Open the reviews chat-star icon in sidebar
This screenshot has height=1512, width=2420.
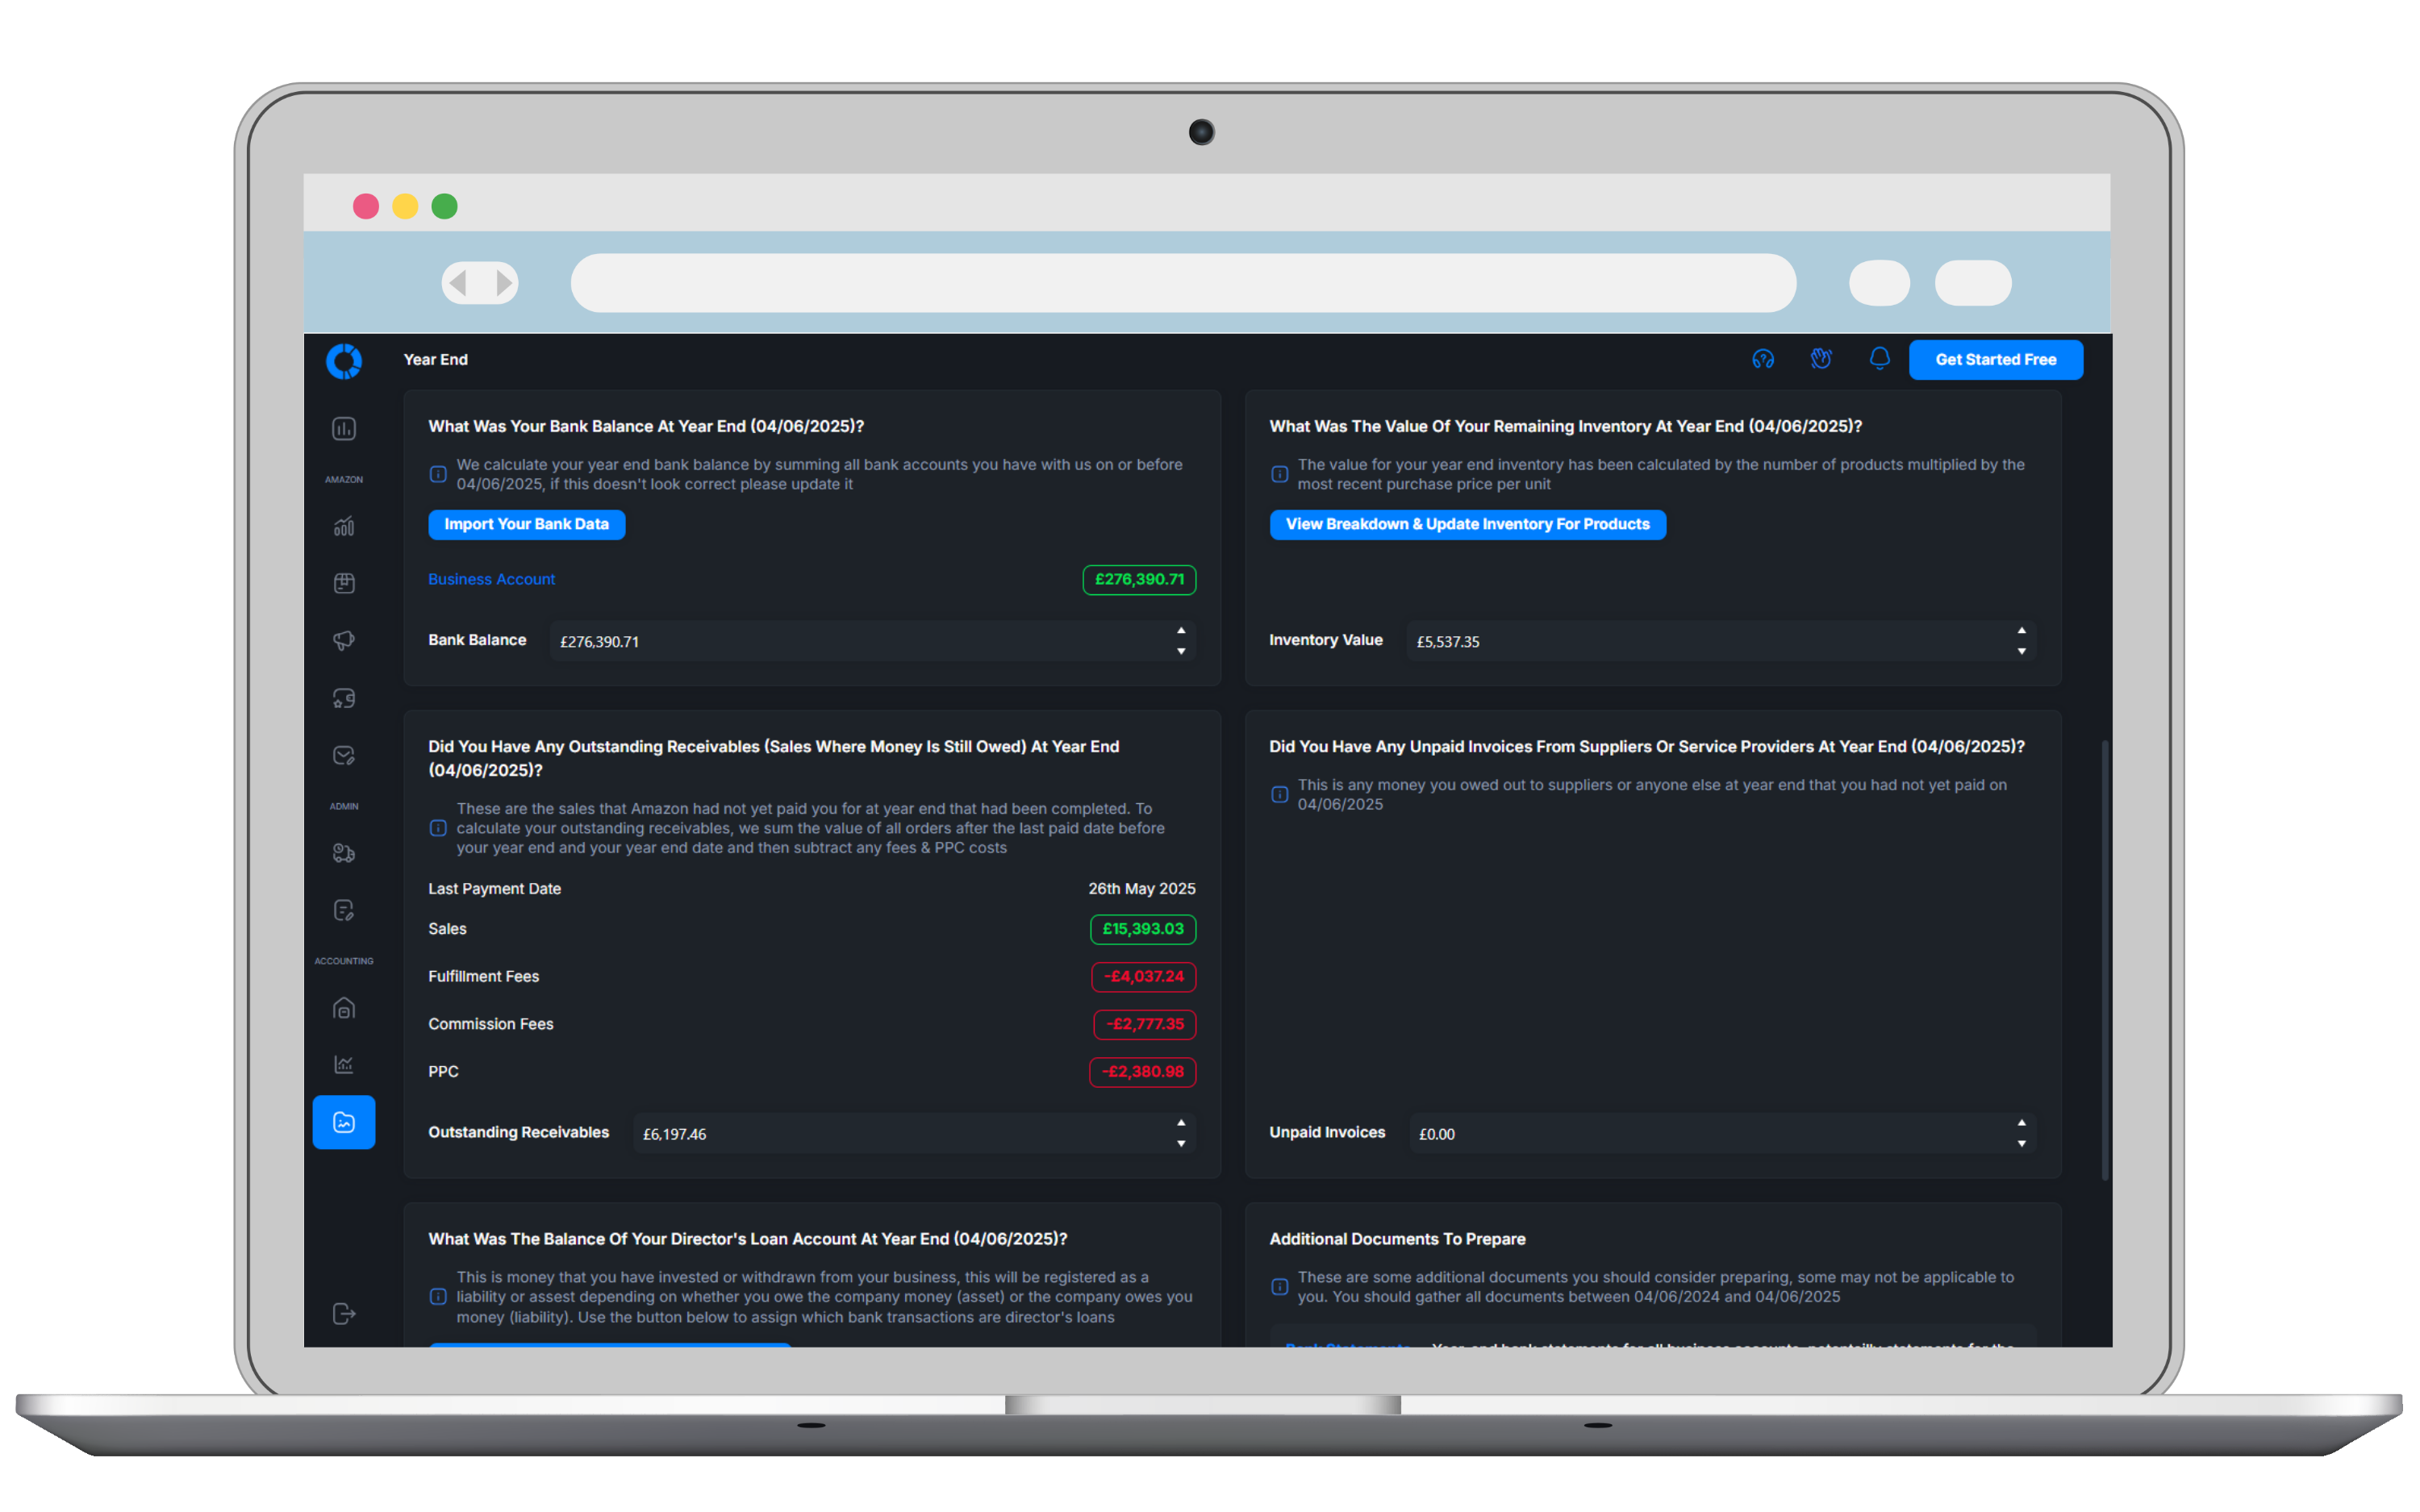[344, 698]
